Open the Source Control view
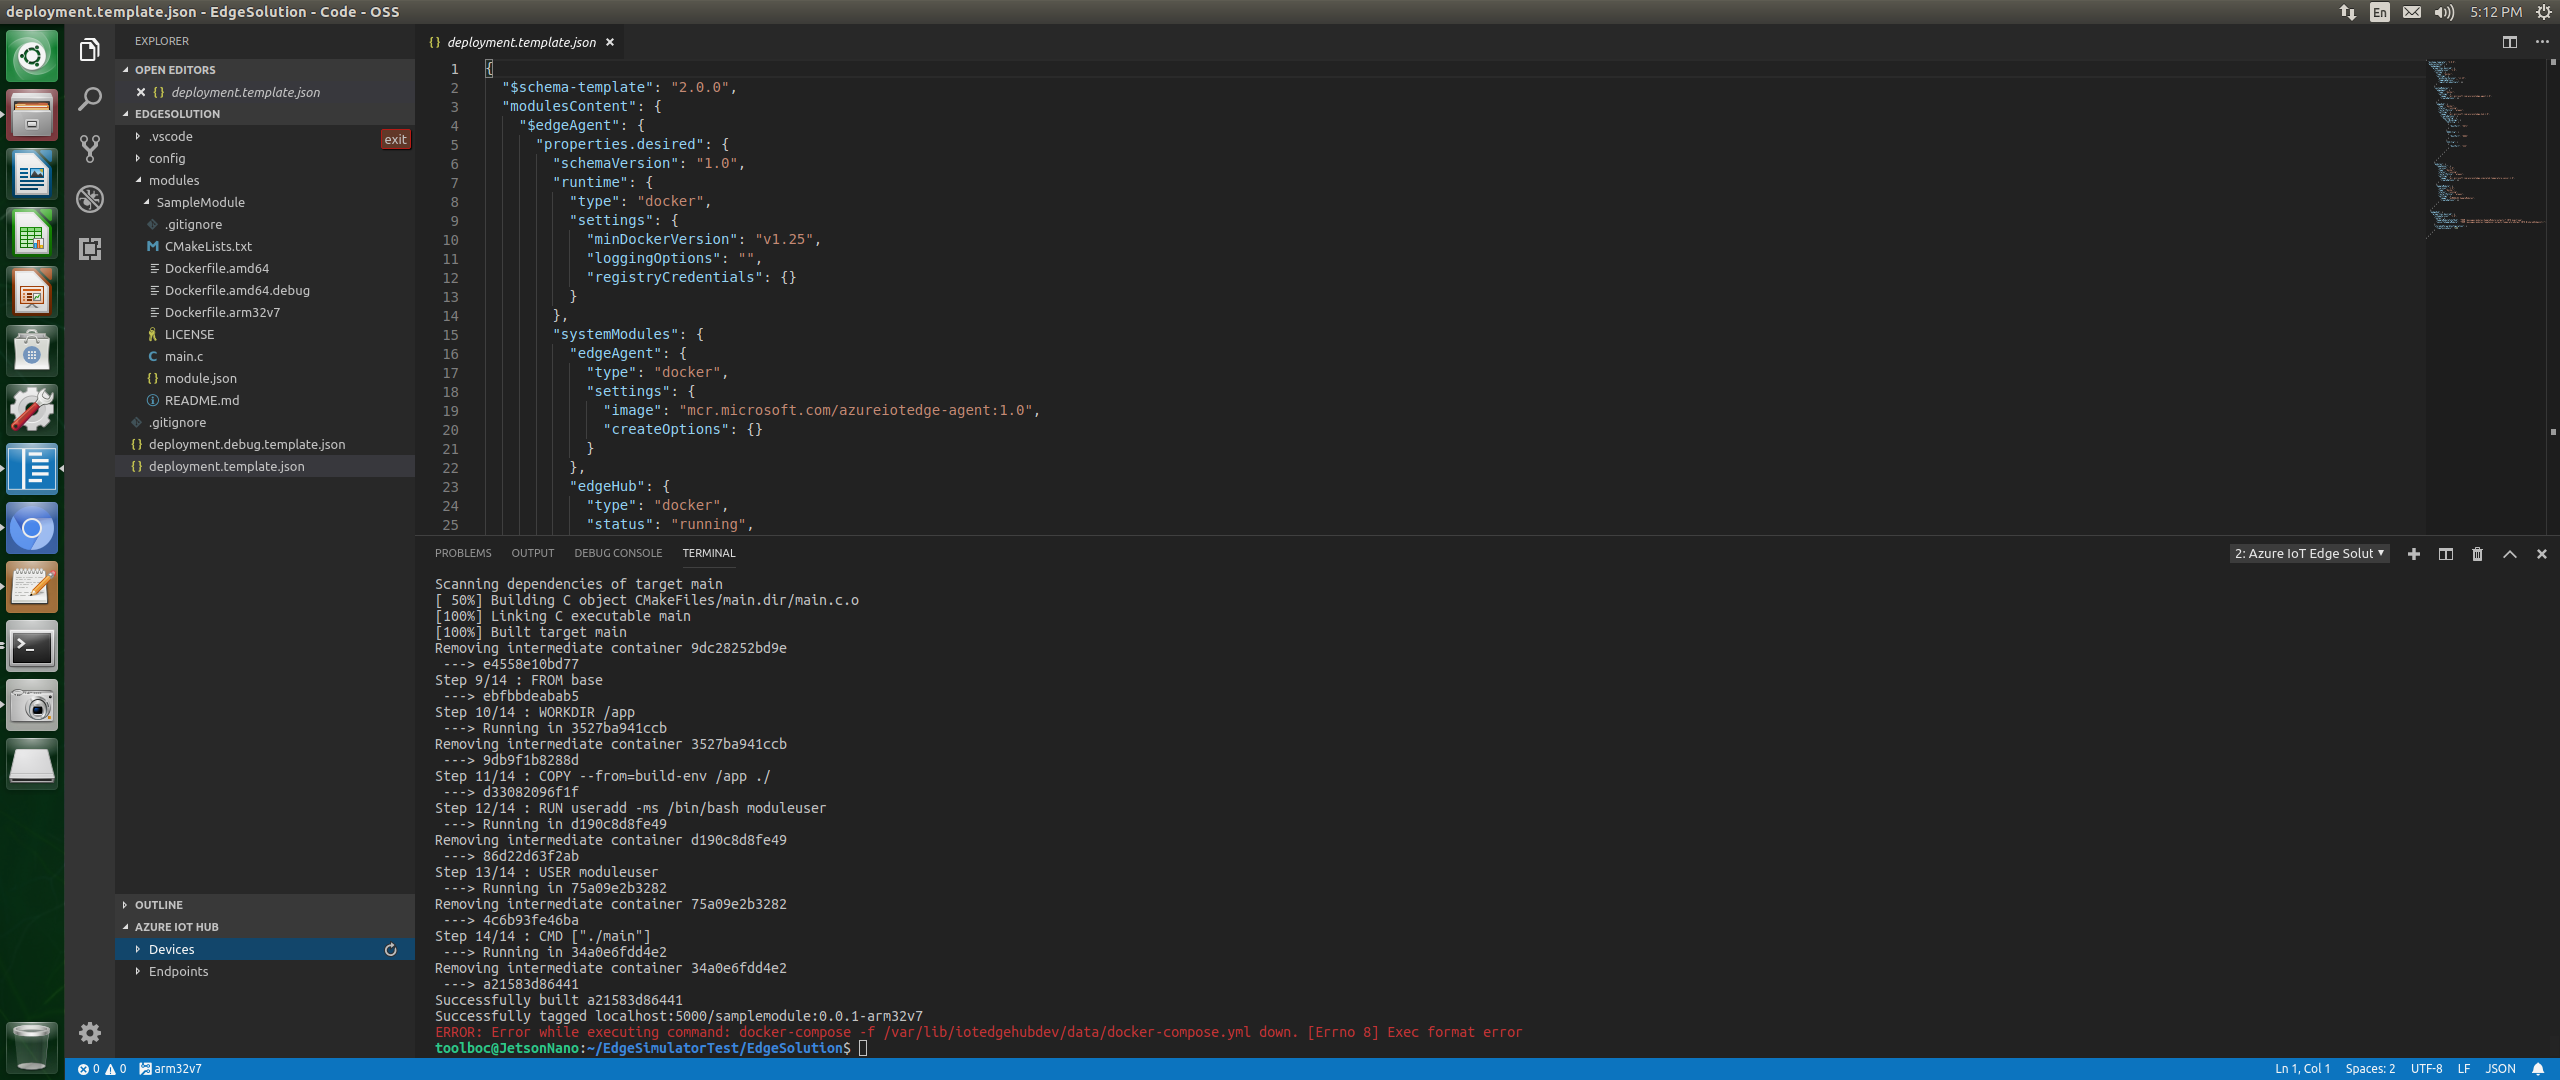 [90, 147]
